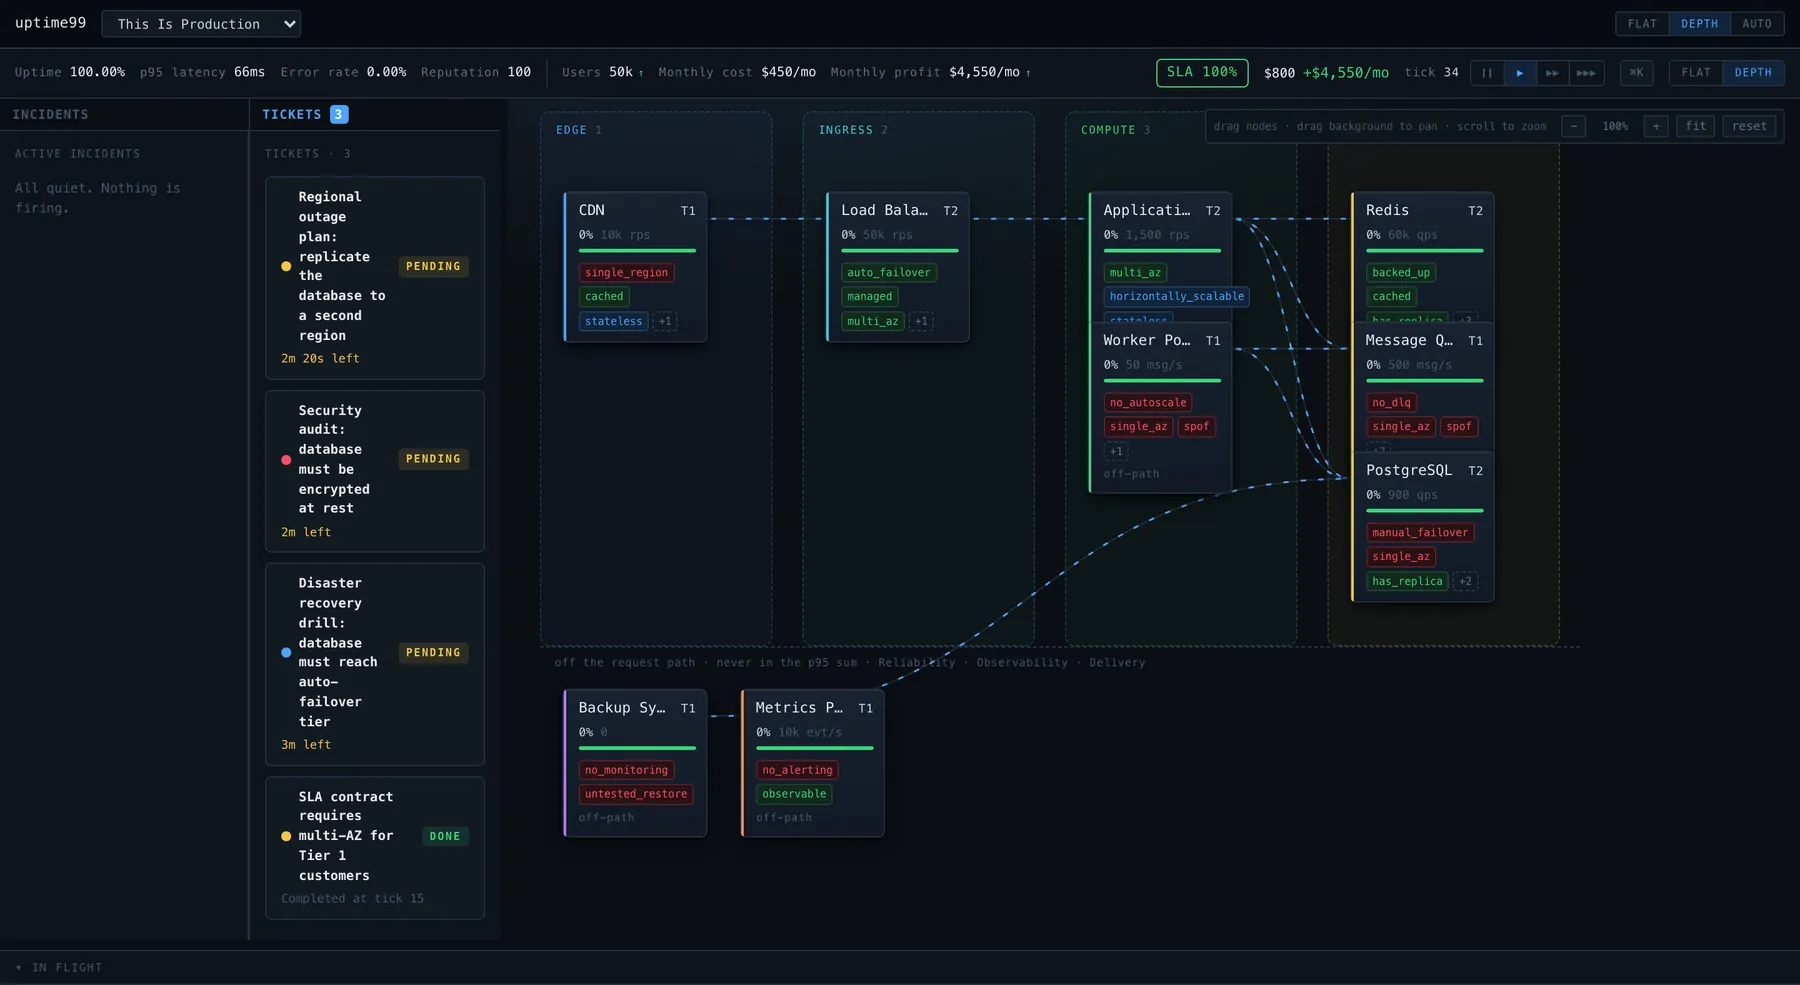Viewport: 1800px width, 985px height.
Task: Open the Disaster recovery drill ticket
Action: click(375, 664)
